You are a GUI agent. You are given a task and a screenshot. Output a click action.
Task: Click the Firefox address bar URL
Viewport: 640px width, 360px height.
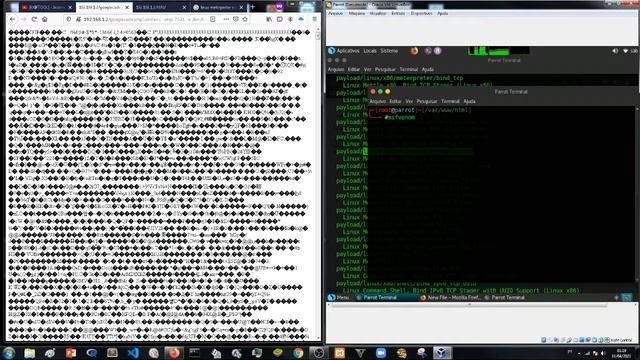(x=144, y=19)
